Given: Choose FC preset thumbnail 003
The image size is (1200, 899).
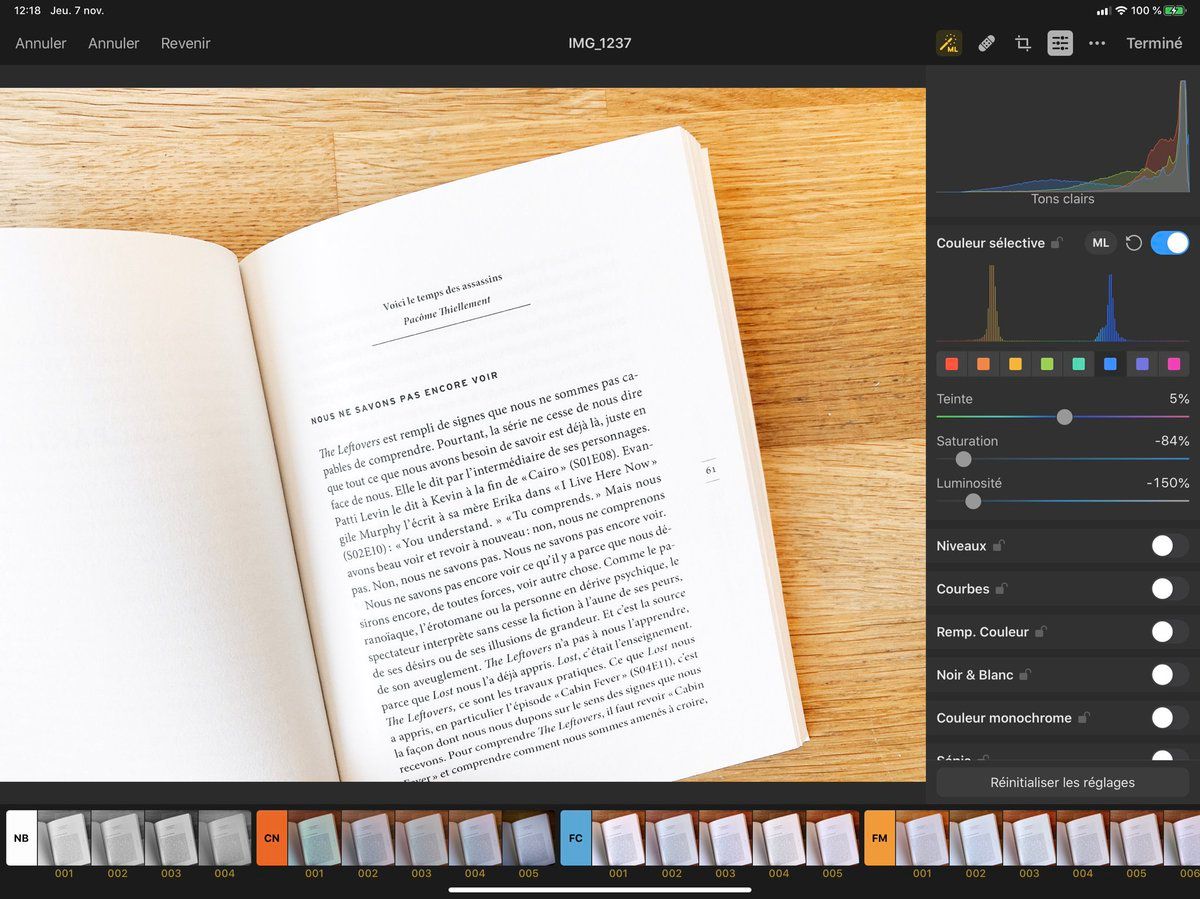Looking at the screenshot, I should (x=725, y=838).
